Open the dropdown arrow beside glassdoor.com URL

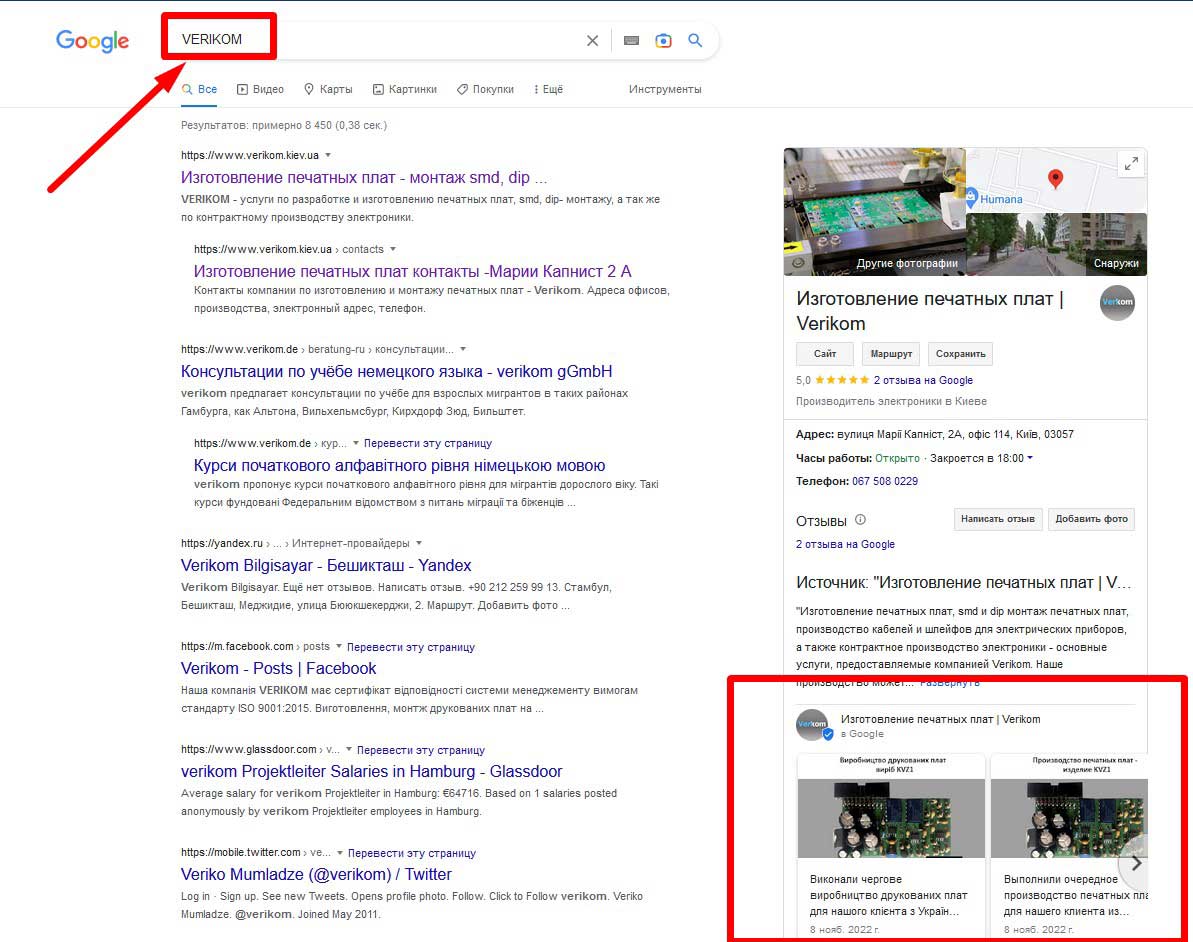pos(348,749)
